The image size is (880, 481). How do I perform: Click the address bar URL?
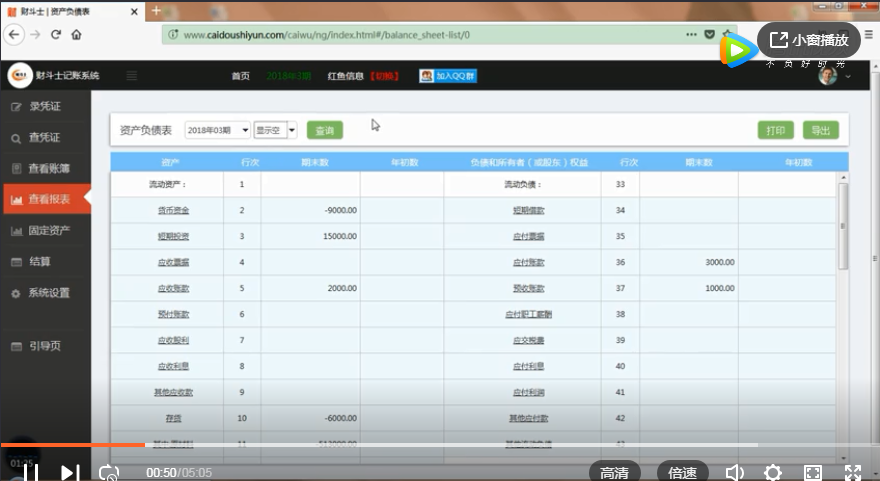click(x=327, y=35)
